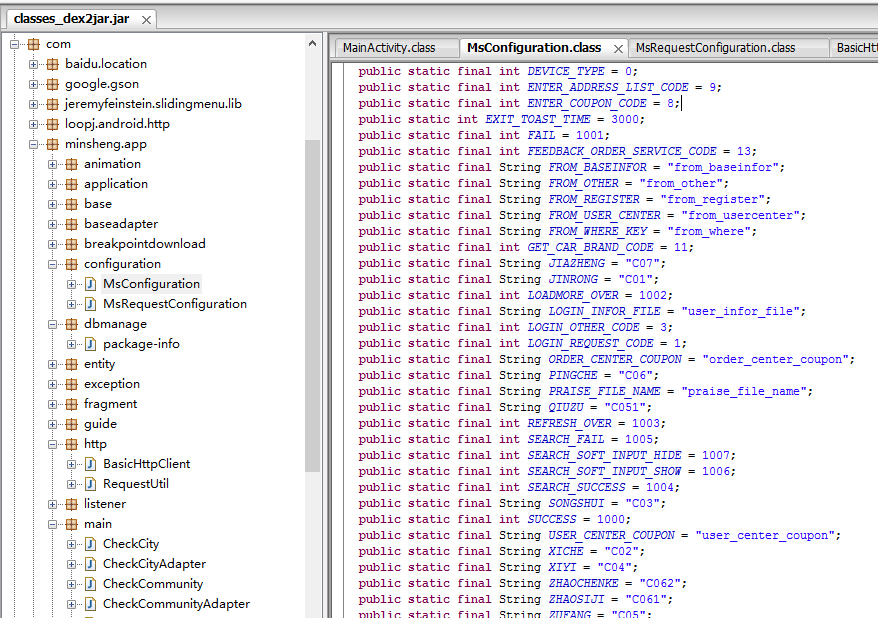Click the EXIT_TOAST_TIME field name
The height and width of the screenshot is (618, 878).
pos(538,119)
